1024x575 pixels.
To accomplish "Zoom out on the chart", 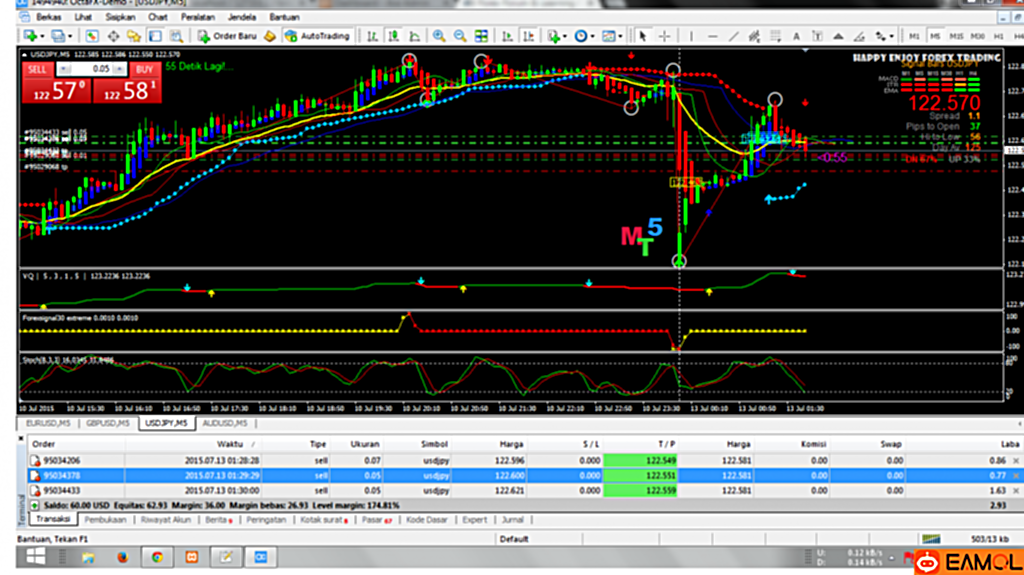I will (460, 36).
